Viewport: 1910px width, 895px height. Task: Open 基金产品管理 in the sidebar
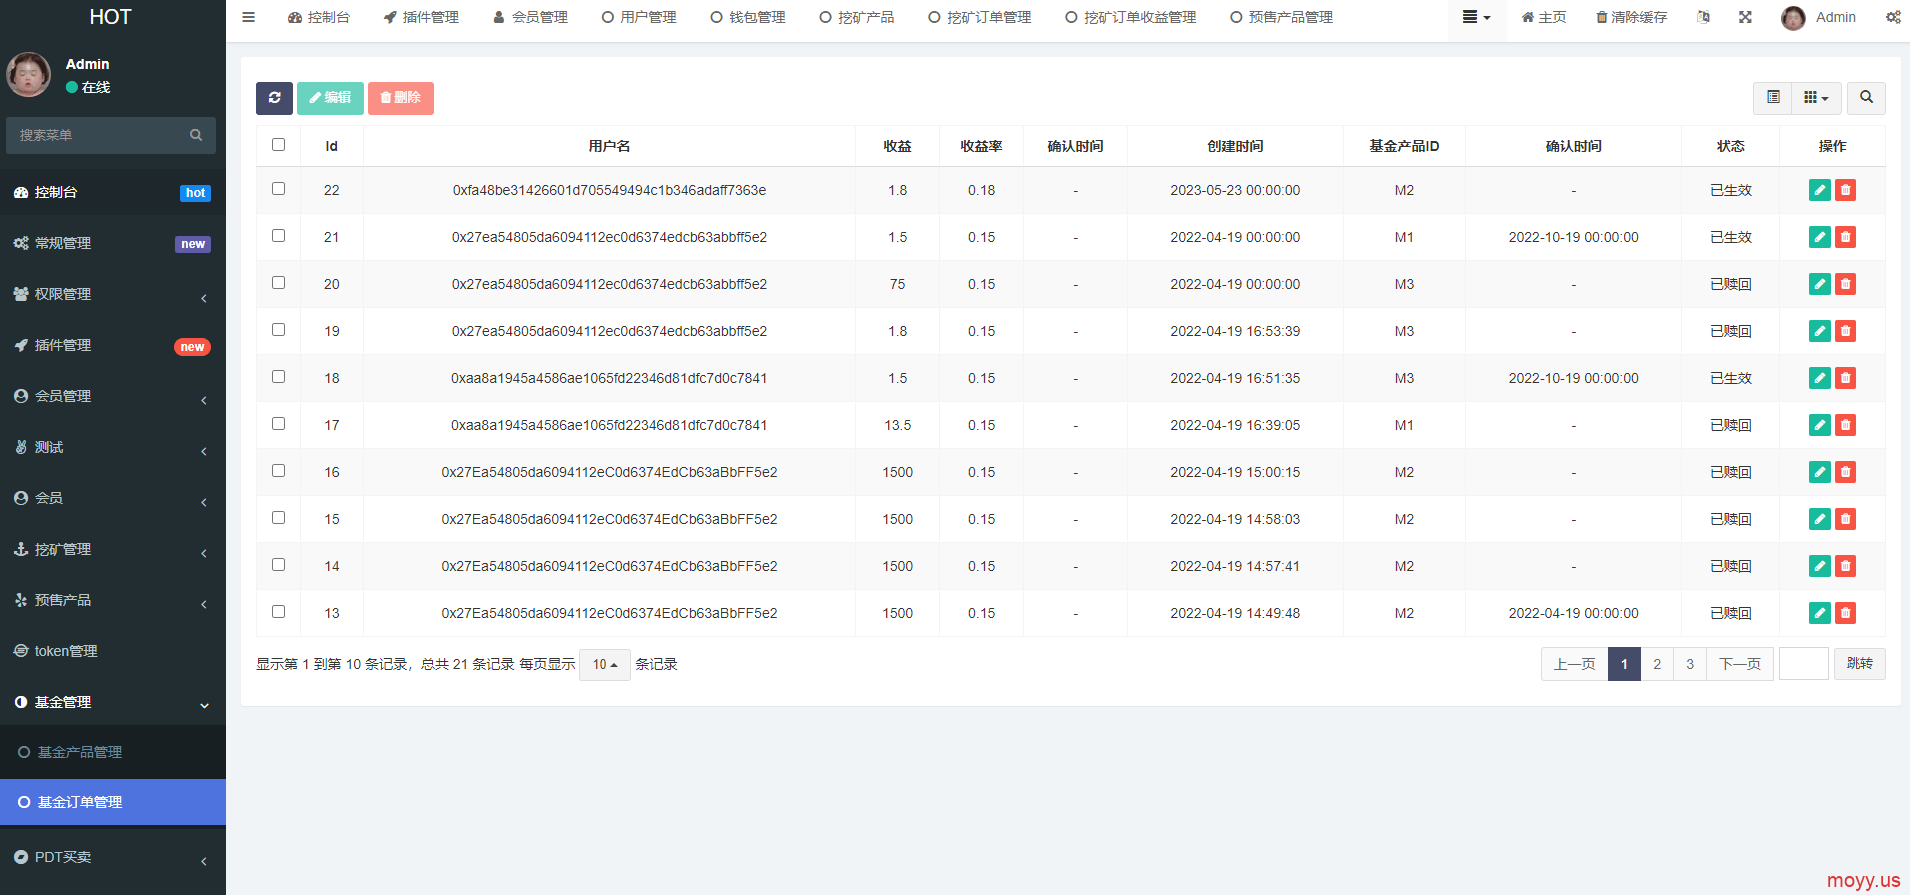click(80, 752)
